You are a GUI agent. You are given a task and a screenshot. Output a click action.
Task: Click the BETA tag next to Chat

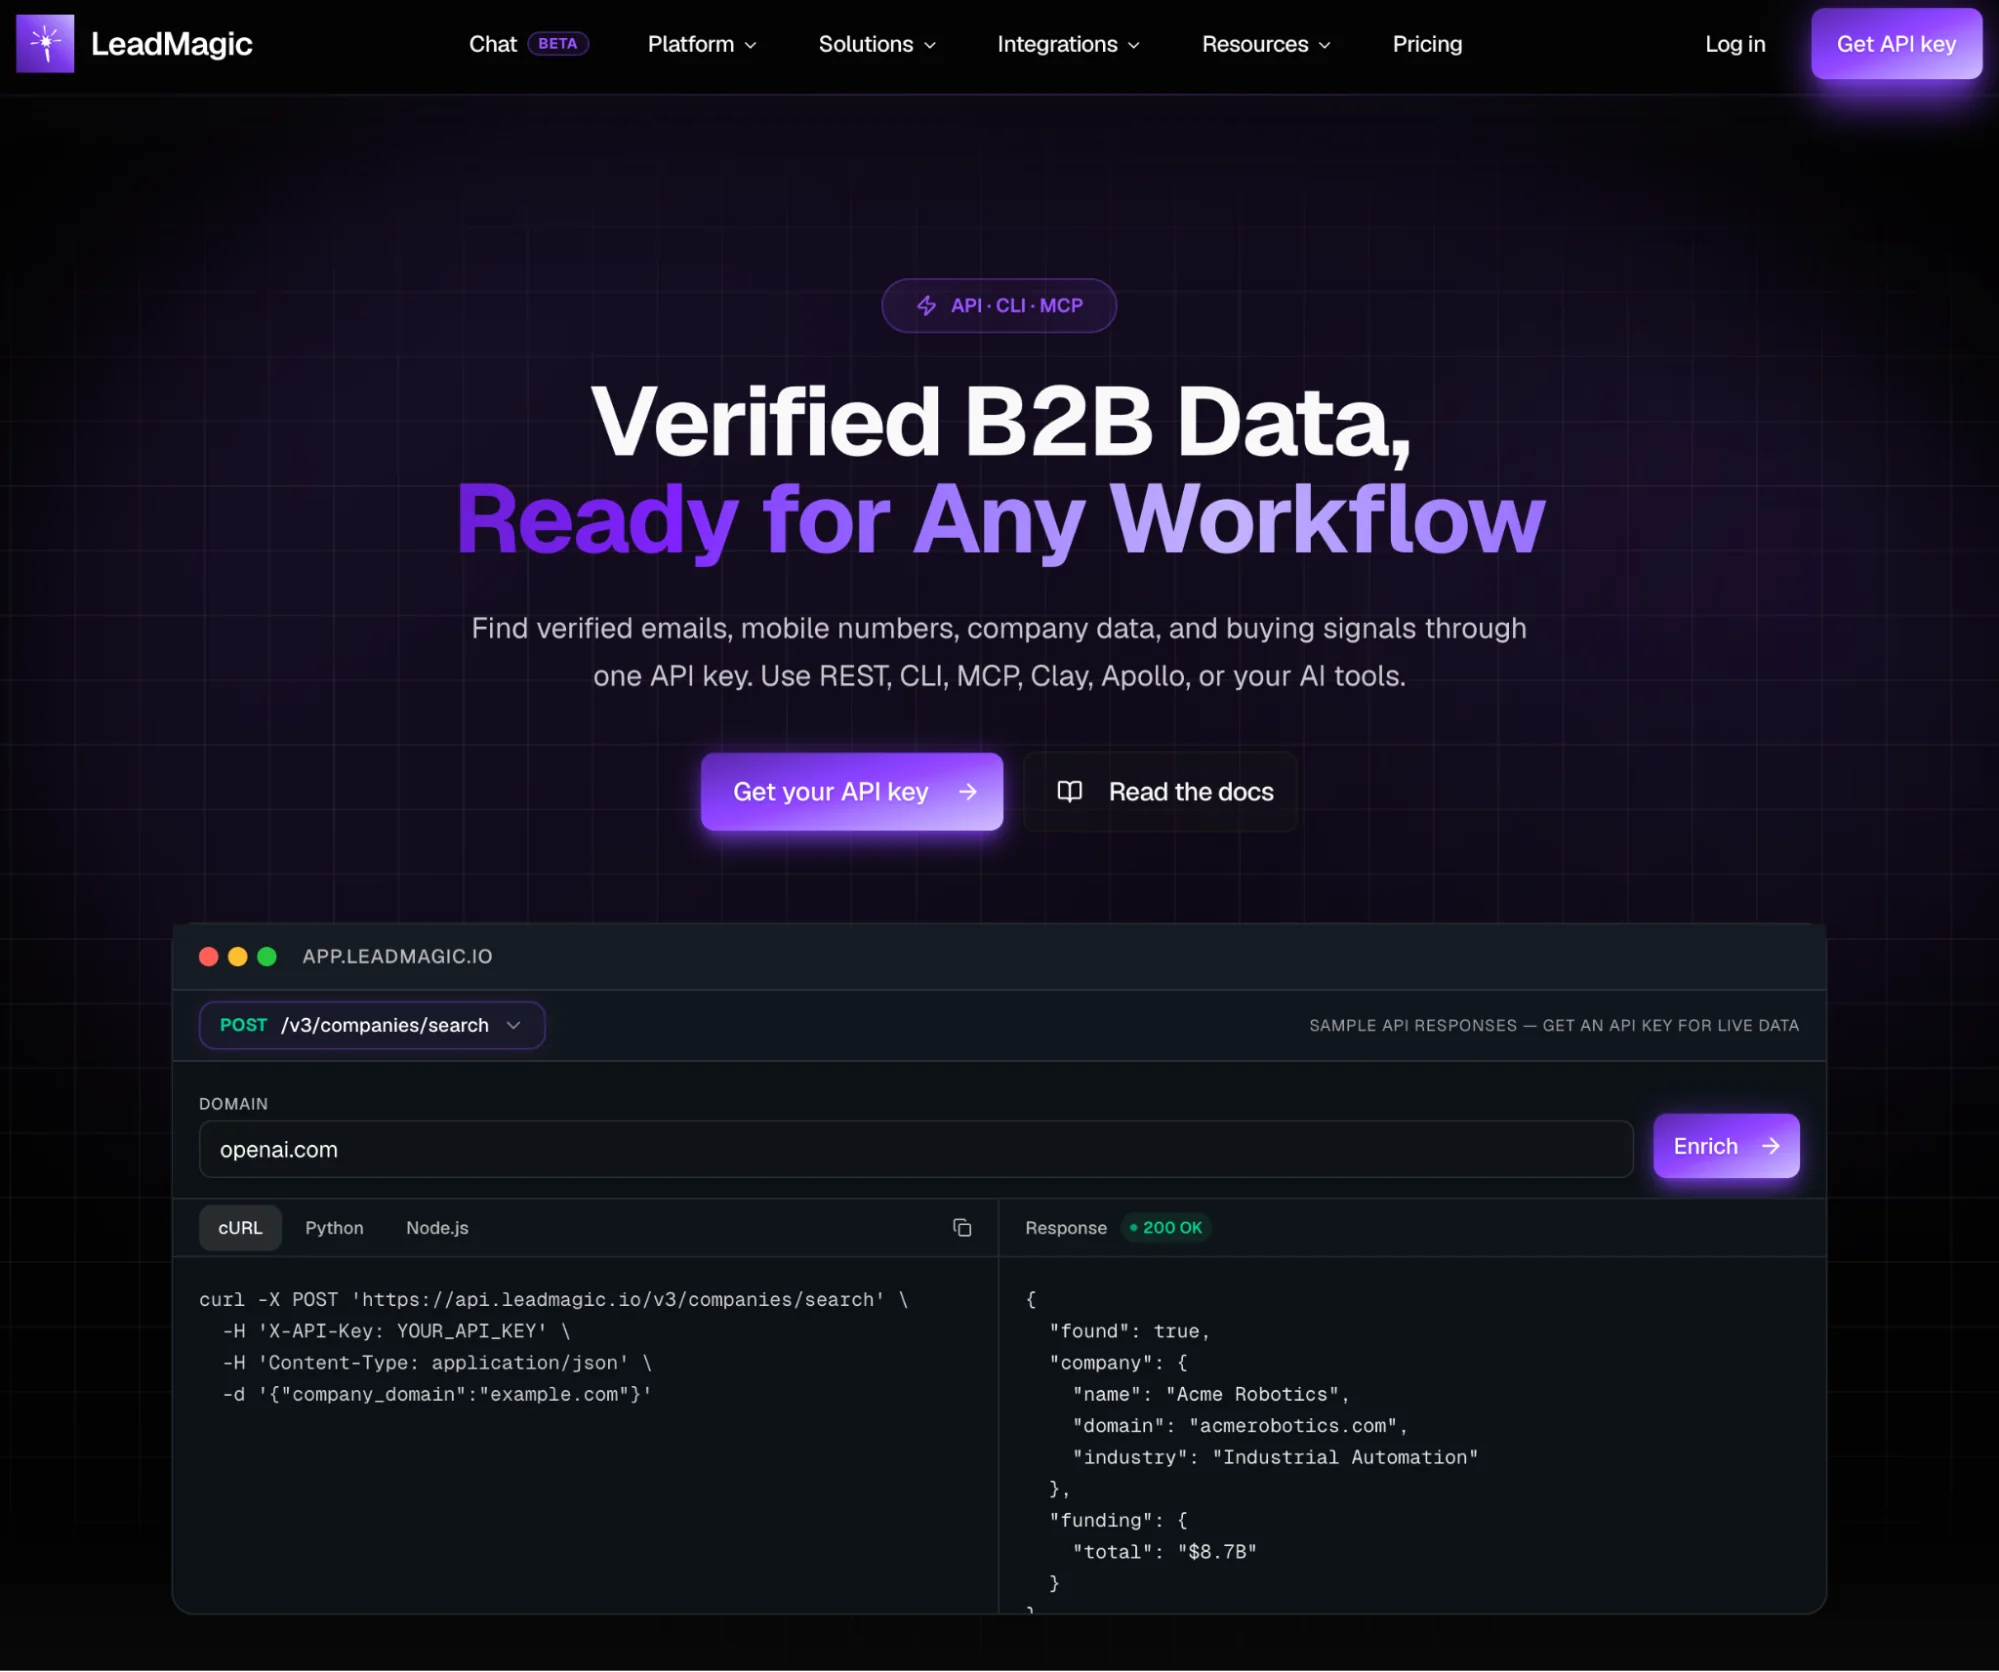point(557,44)
